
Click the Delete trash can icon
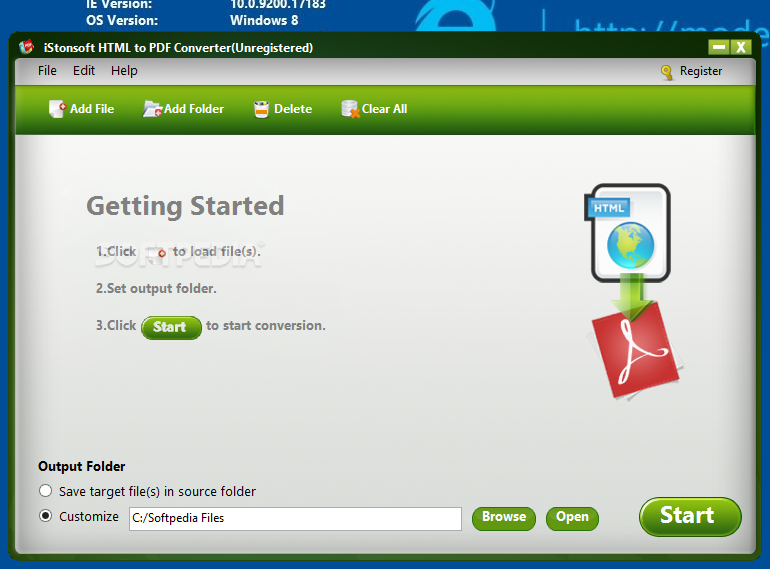click(x=261, y=109)
